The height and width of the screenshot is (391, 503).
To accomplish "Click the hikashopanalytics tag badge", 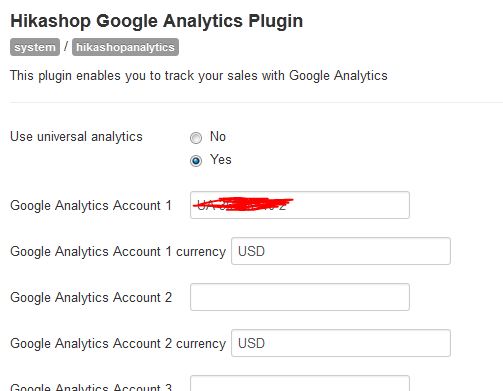I will pyautogui.click(x=125, y=47).
